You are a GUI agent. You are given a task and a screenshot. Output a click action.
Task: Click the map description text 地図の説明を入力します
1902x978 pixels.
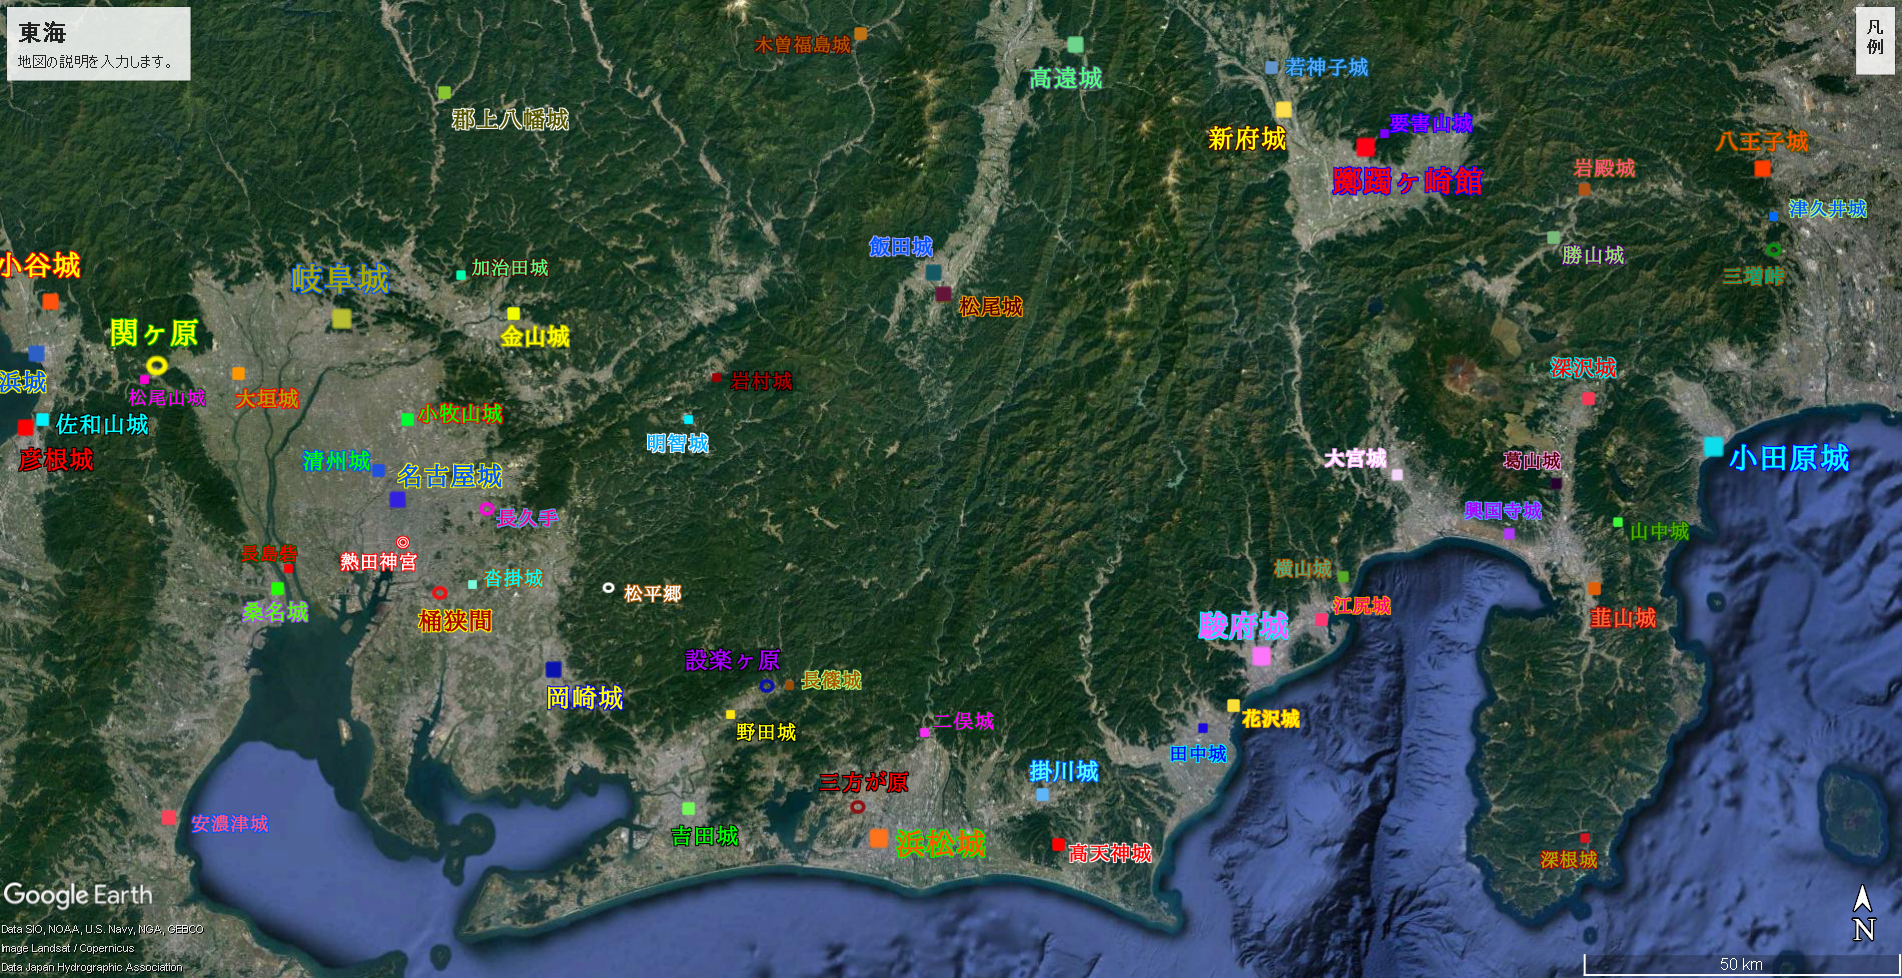pos(96,62)
